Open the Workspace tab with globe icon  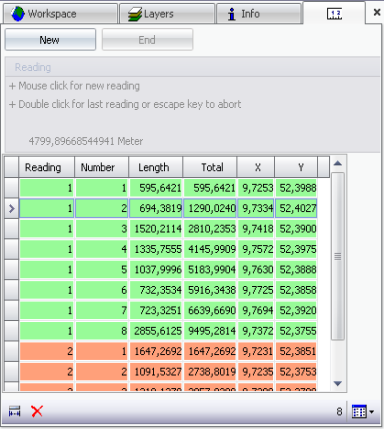(x=60, y=14)
